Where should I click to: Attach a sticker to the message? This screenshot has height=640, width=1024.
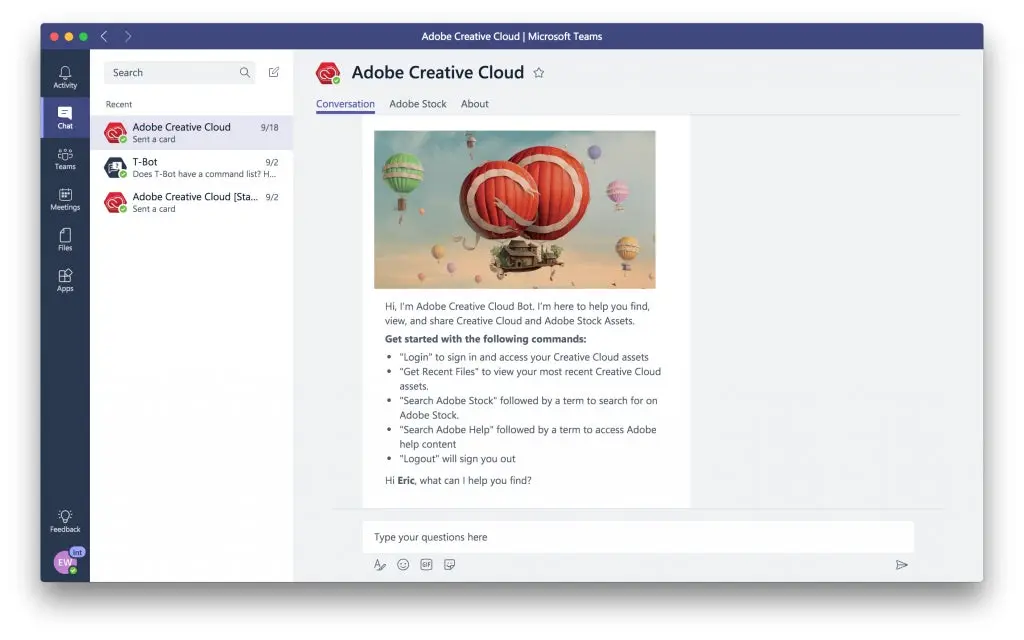coord(450,564)
